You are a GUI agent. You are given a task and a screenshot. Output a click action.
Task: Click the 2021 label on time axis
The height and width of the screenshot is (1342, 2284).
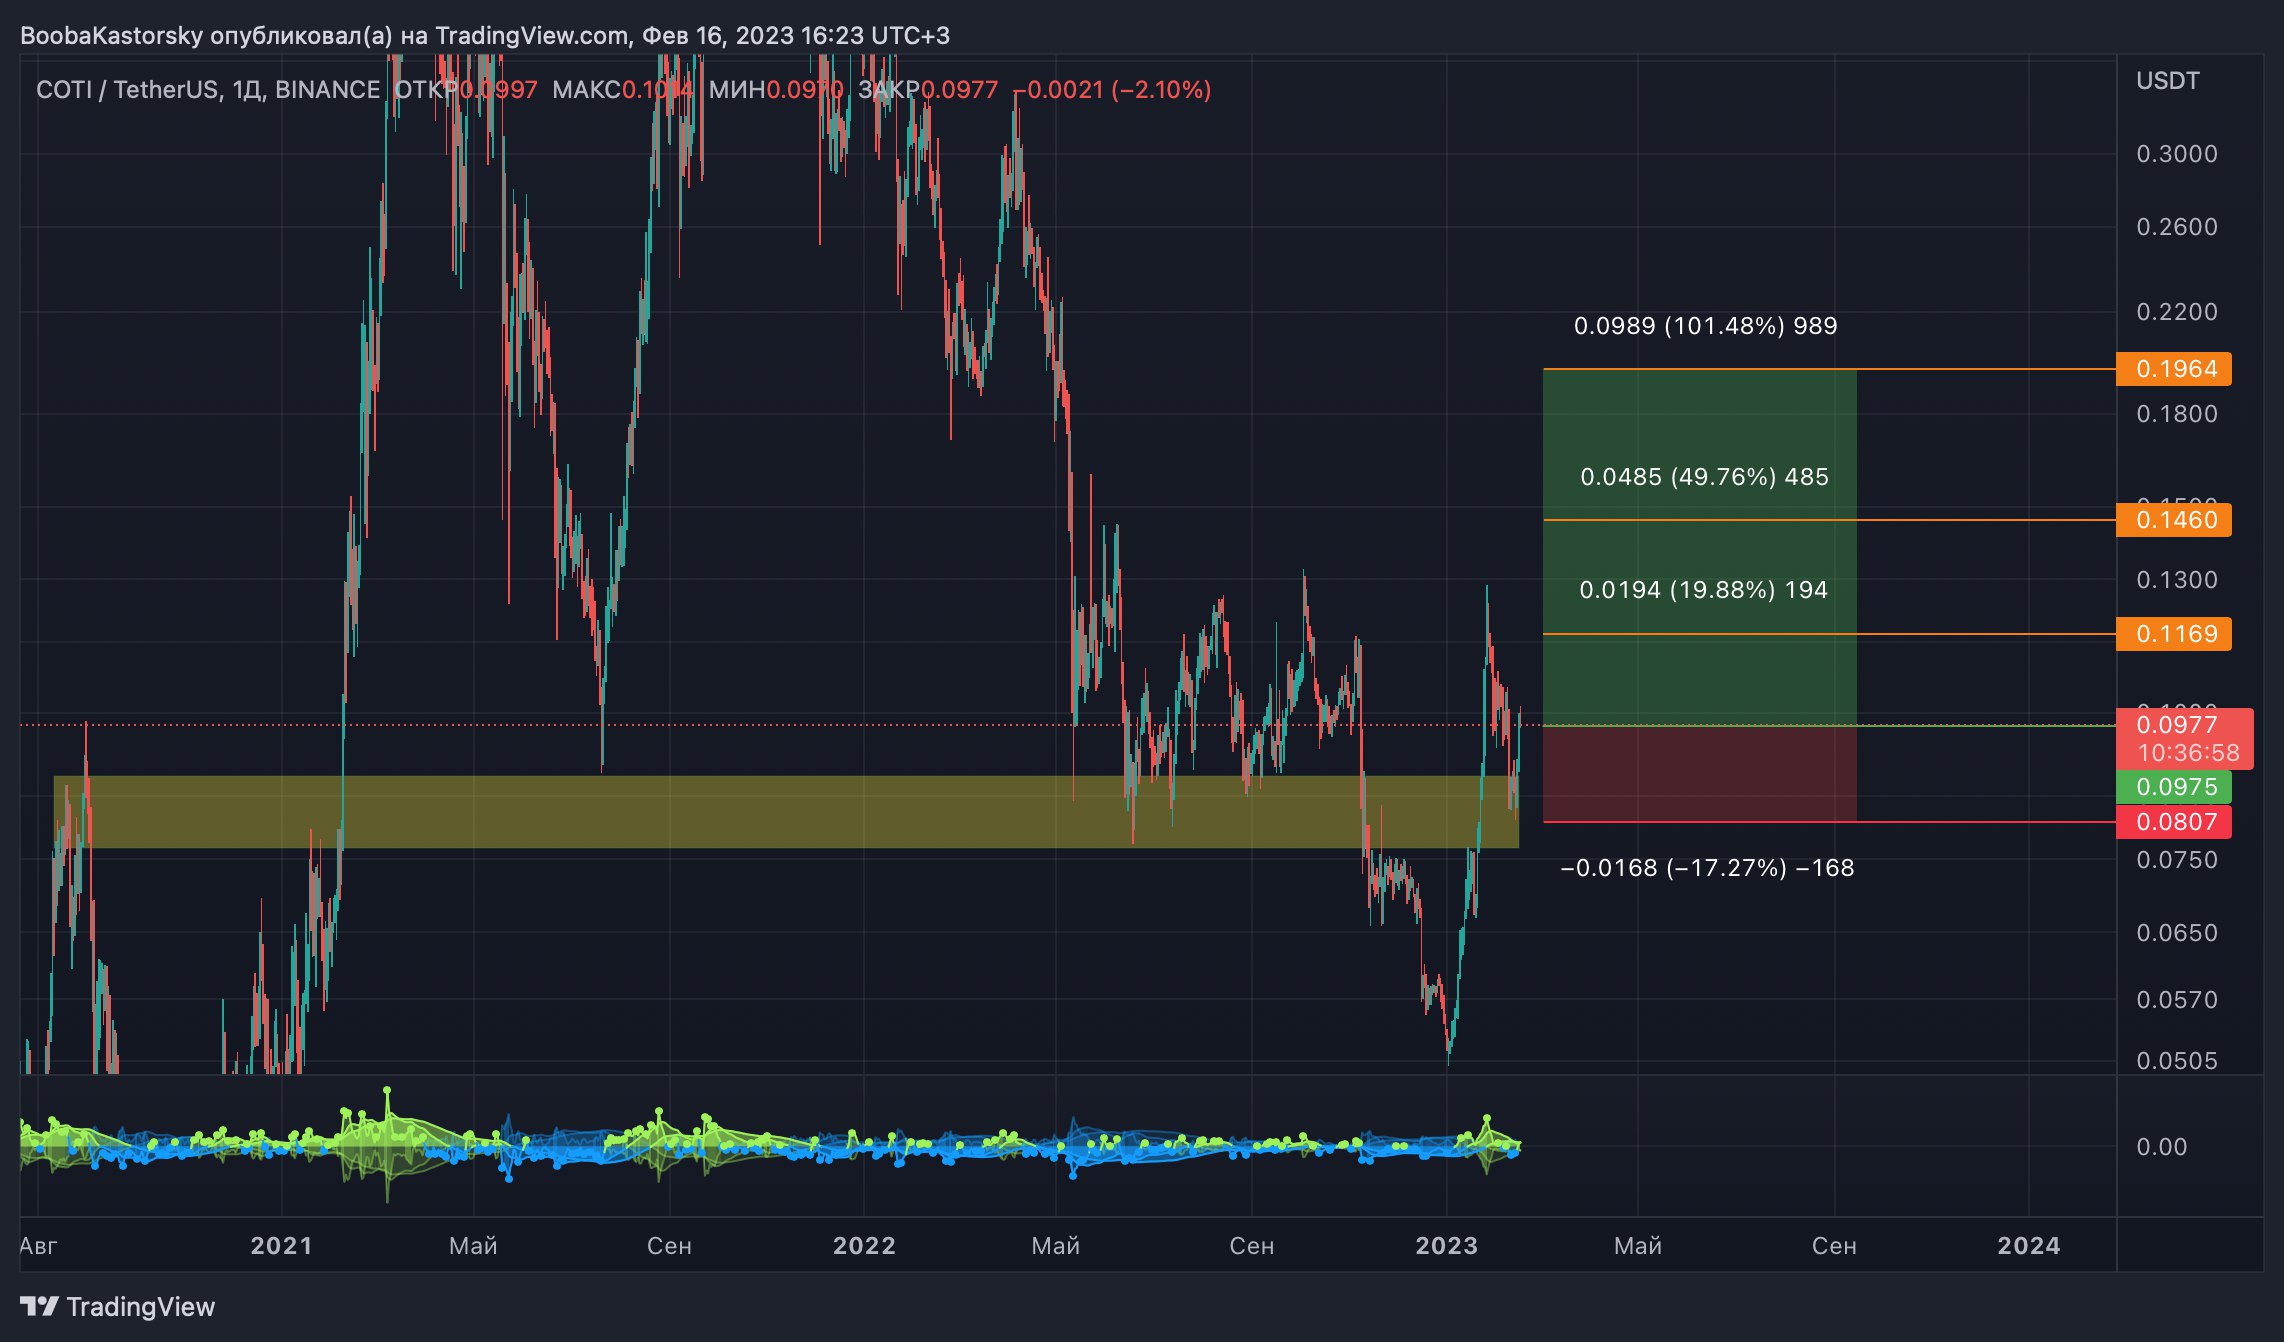281,1246
